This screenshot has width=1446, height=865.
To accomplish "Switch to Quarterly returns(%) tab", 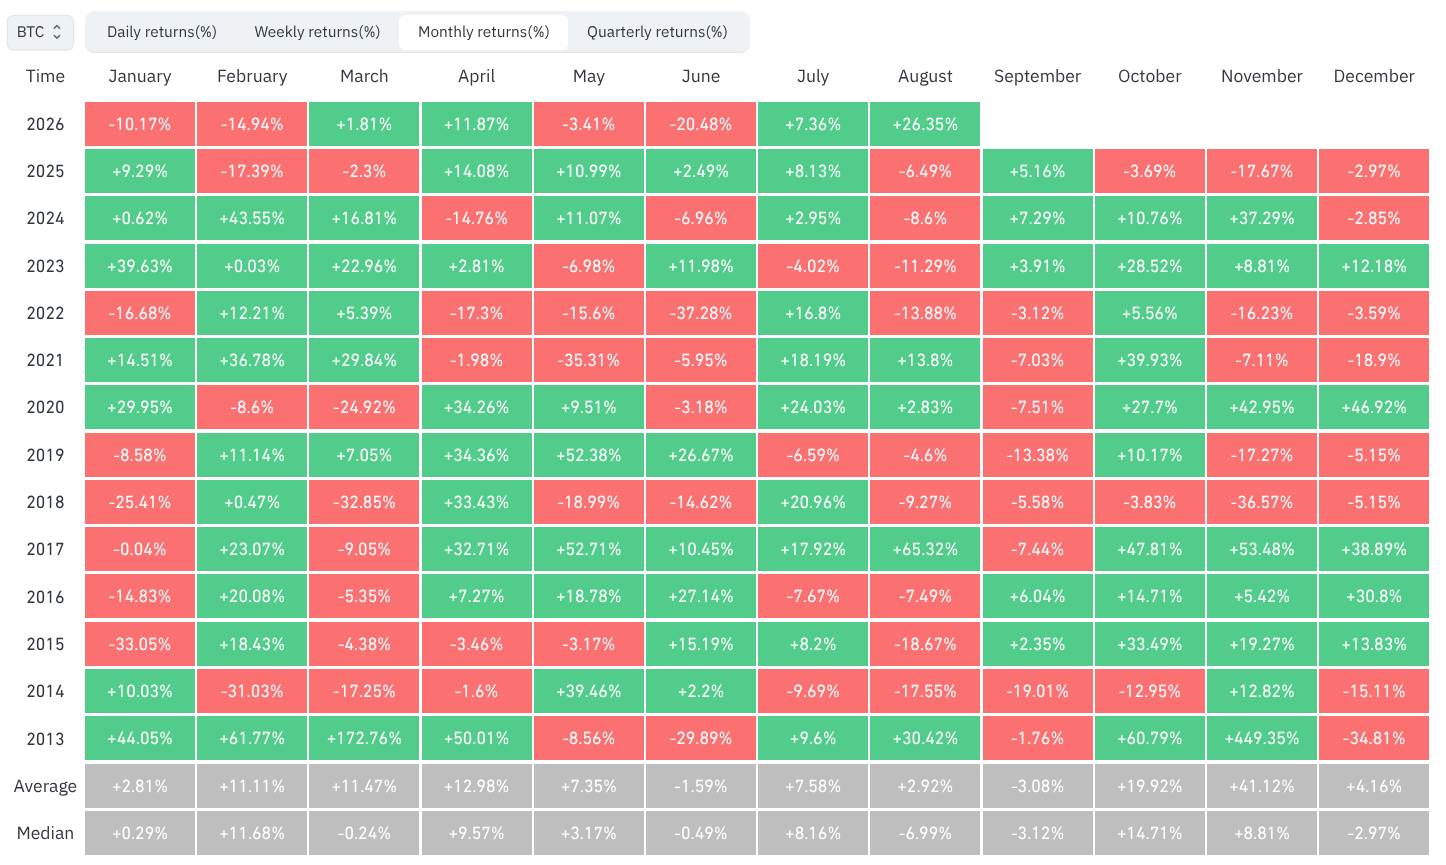I will (x=657, y=32).
